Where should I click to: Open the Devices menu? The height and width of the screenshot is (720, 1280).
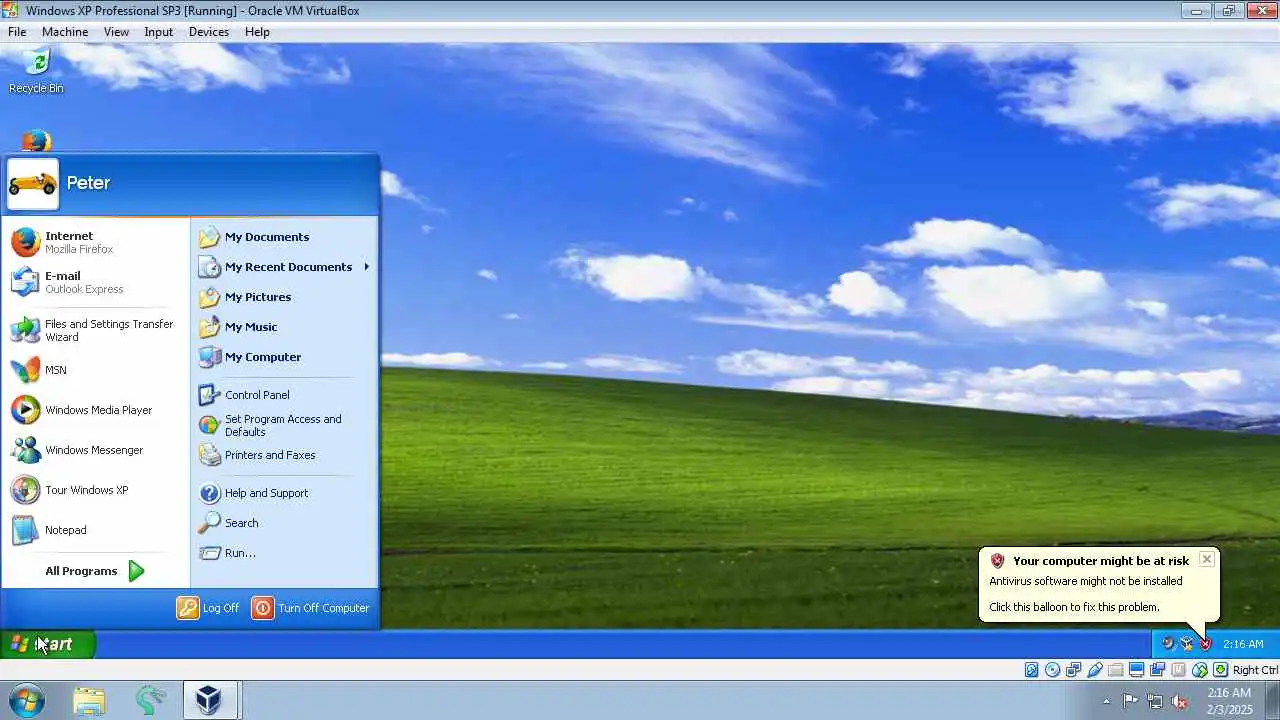209,32
